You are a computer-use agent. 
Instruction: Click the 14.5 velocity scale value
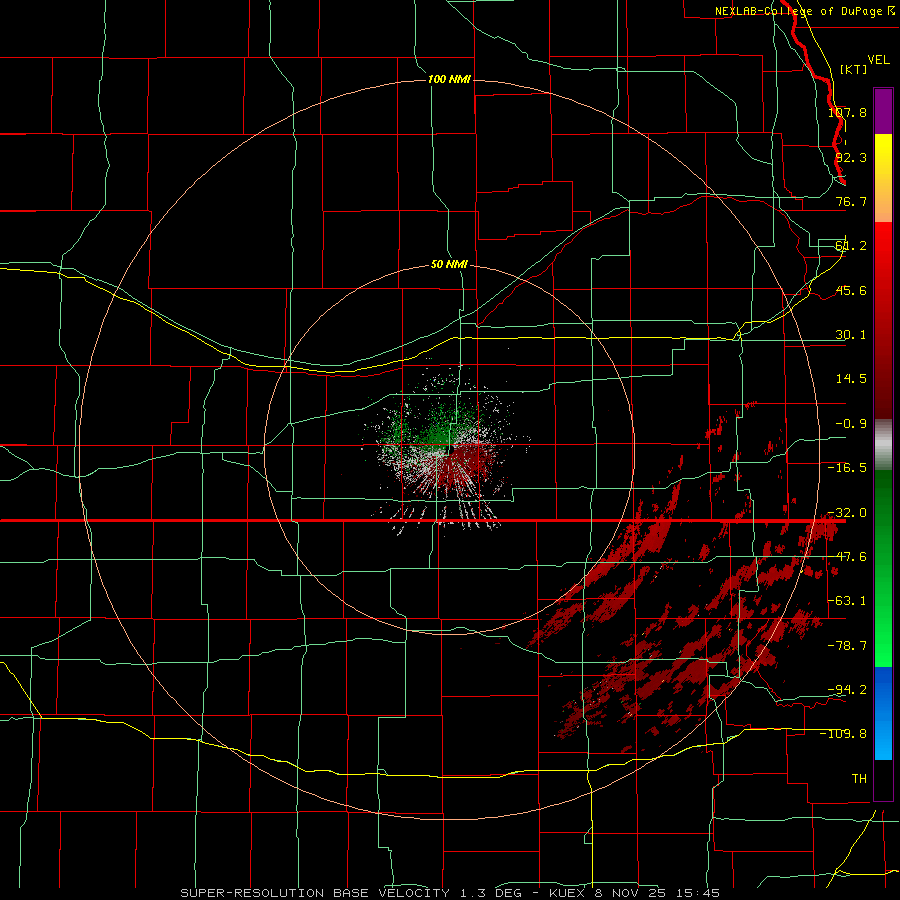(851, 379)
